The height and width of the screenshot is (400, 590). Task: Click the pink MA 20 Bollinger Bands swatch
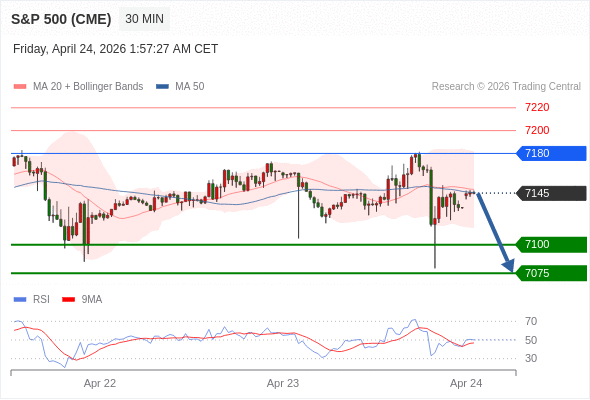coord(20,87)
